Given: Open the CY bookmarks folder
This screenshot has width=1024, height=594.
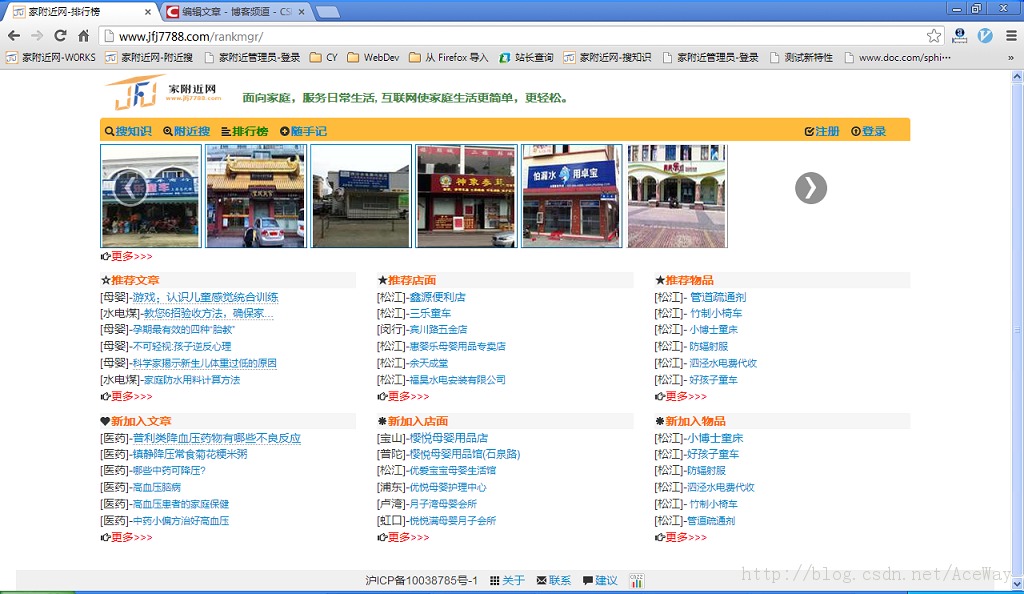Looking at the screenshot, I should [x=324, y=57].
